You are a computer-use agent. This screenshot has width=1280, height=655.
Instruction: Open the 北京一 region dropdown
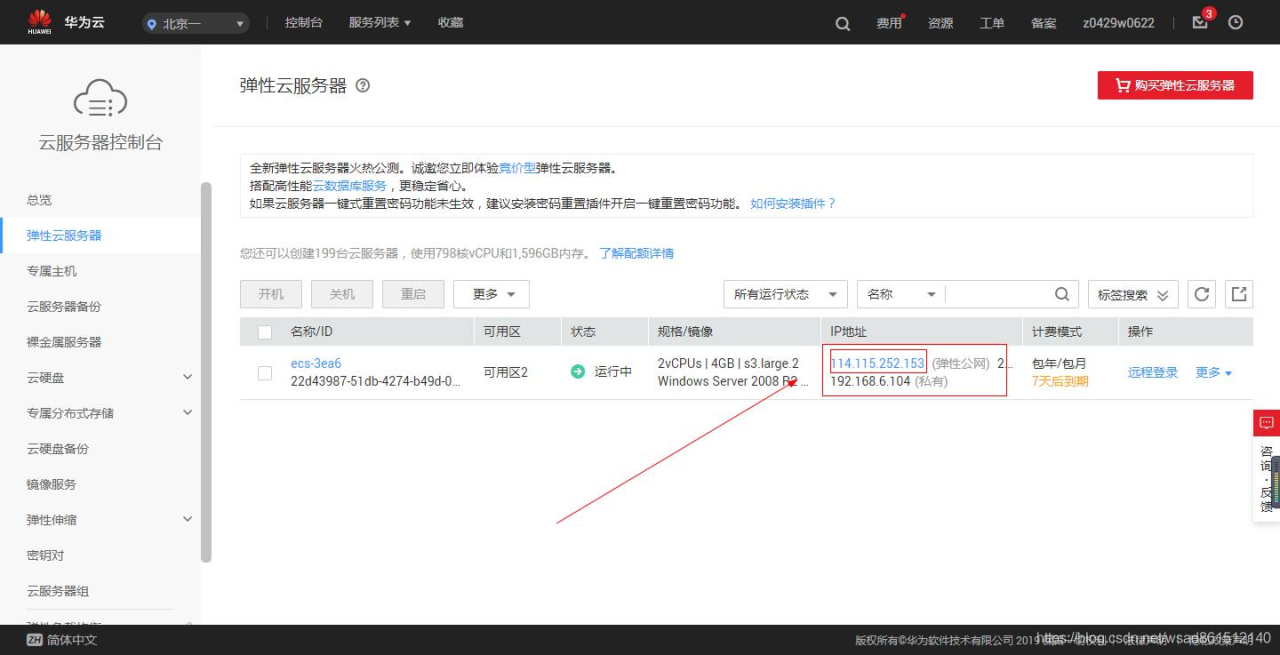tap(196, 23)
